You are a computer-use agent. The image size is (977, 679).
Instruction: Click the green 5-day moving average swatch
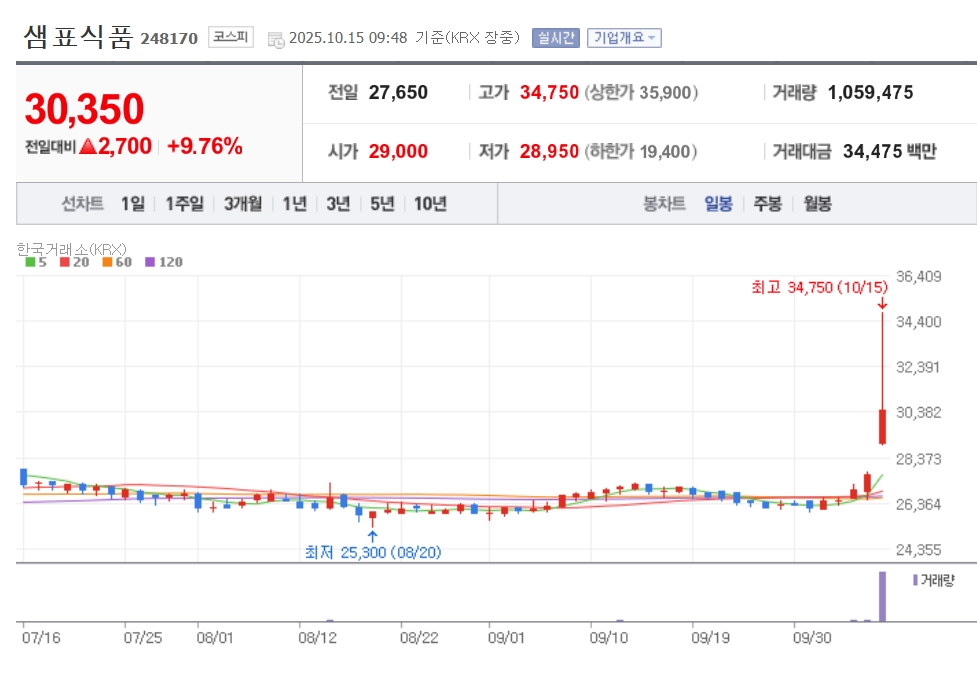click(x=30, y=262)
